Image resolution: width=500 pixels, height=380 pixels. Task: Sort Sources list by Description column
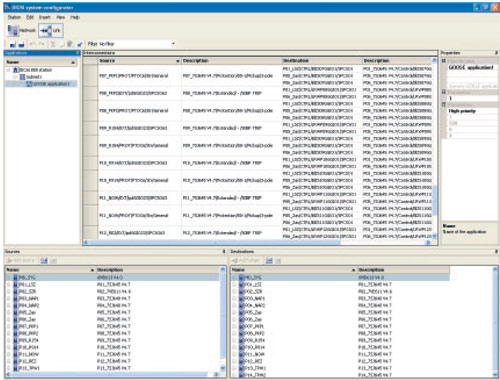[158, 269]
